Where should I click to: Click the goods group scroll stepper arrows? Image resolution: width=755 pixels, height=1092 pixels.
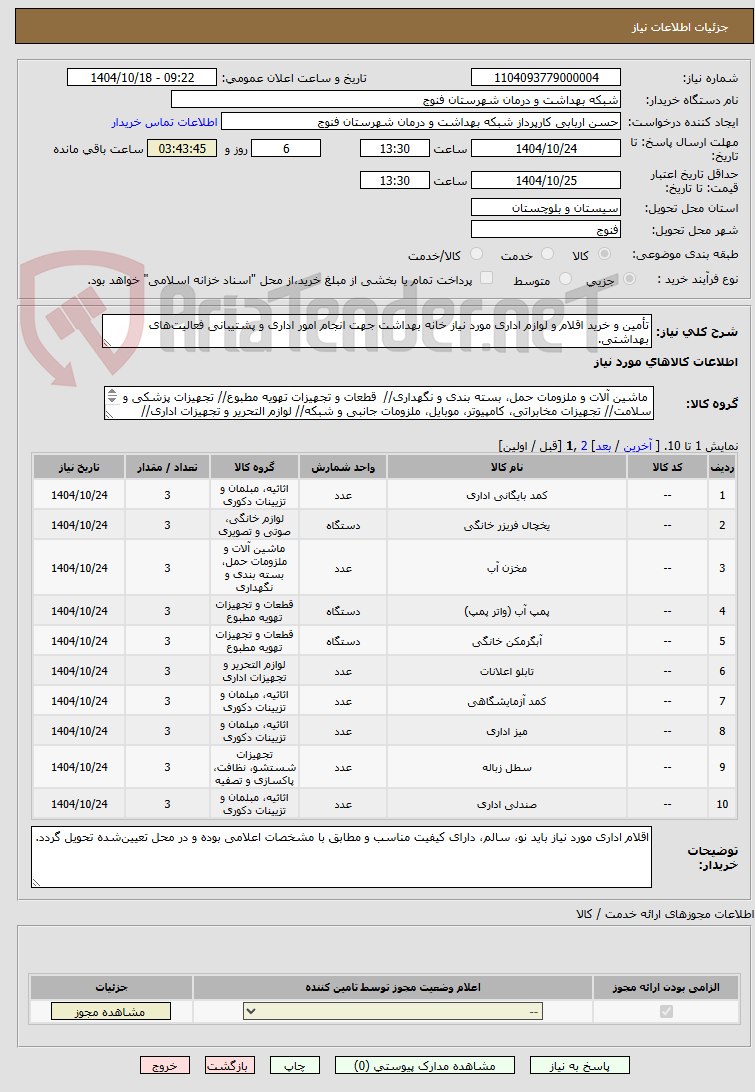(x=111, y=397)
